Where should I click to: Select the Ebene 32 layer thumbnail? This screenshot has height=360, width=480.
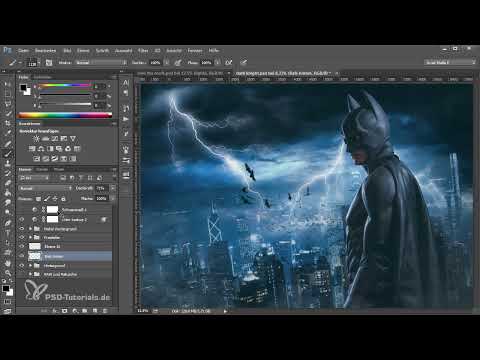pyautogui.click(x=35, y=246)
